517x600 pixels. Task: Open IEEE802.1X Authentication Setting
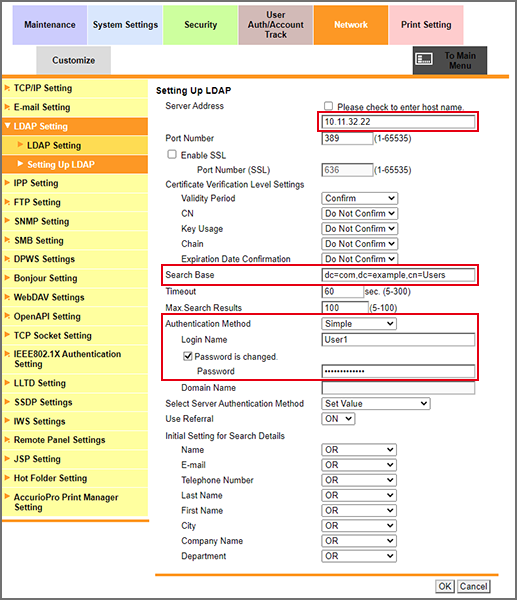(x=75, y=359)
